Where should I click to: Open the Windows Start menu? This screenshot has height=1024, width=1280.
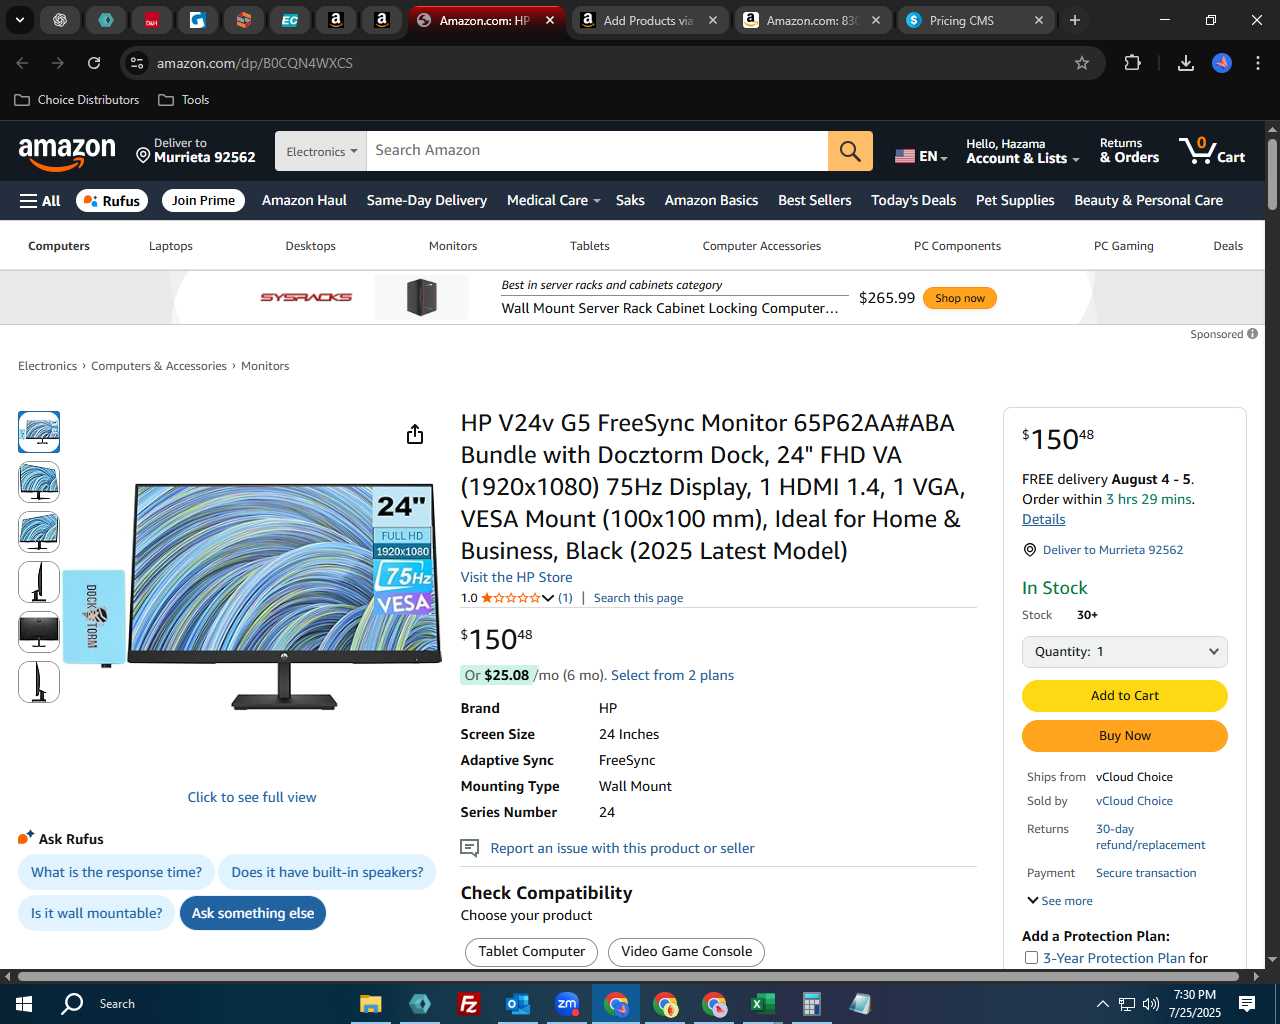(24, 1004)
